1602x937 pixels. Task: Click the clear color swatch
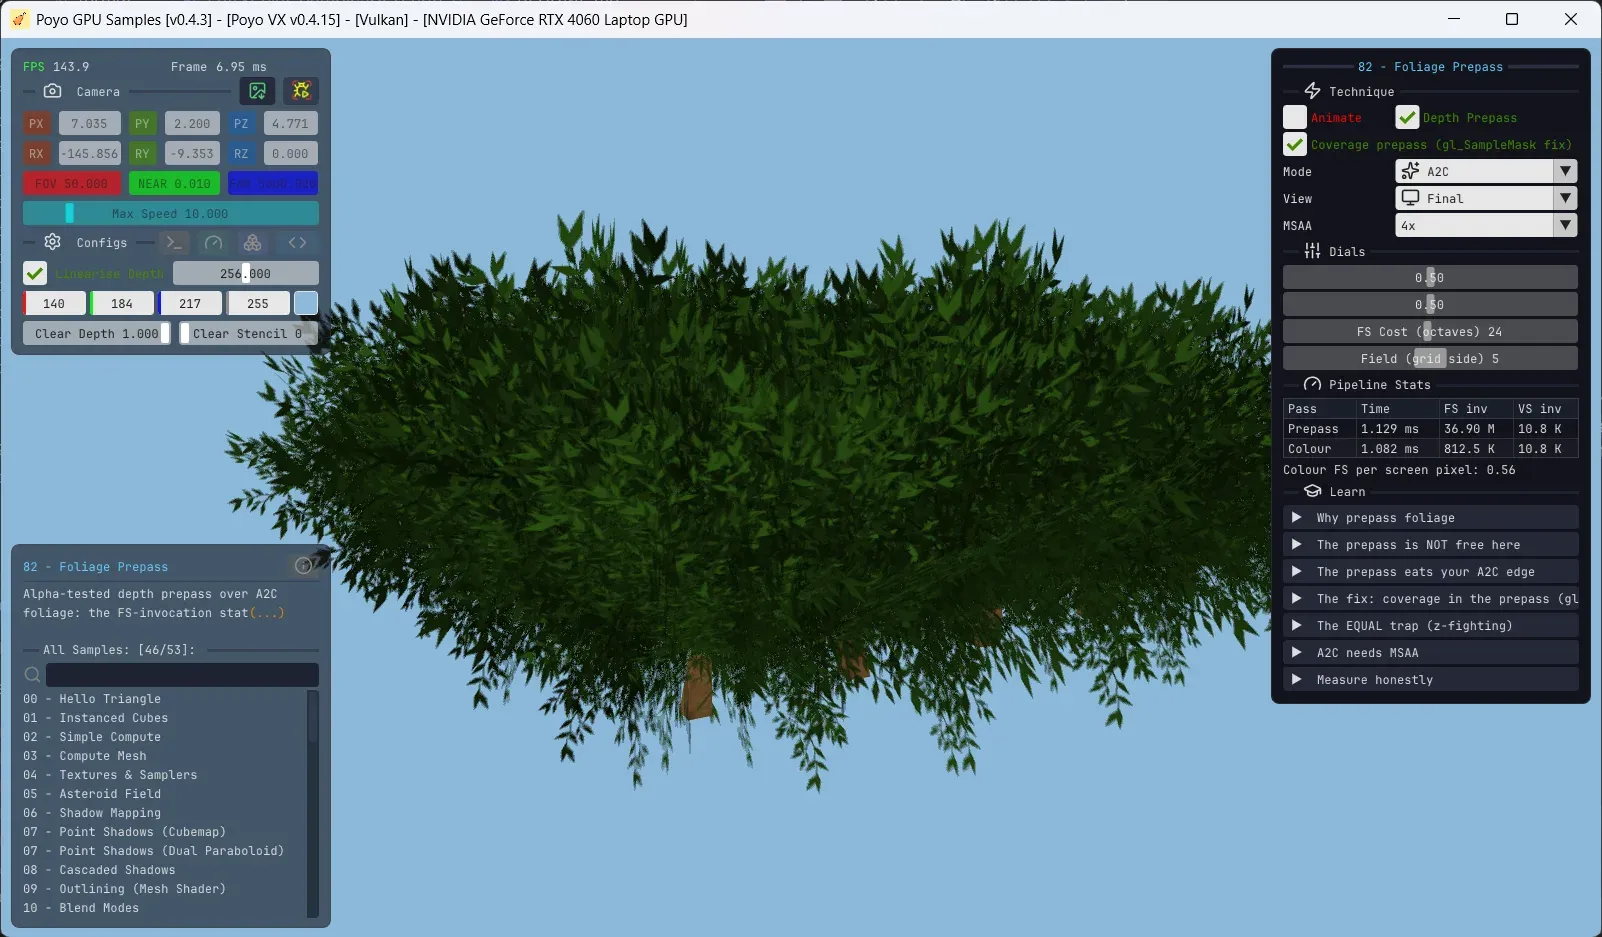coord(306,303)
